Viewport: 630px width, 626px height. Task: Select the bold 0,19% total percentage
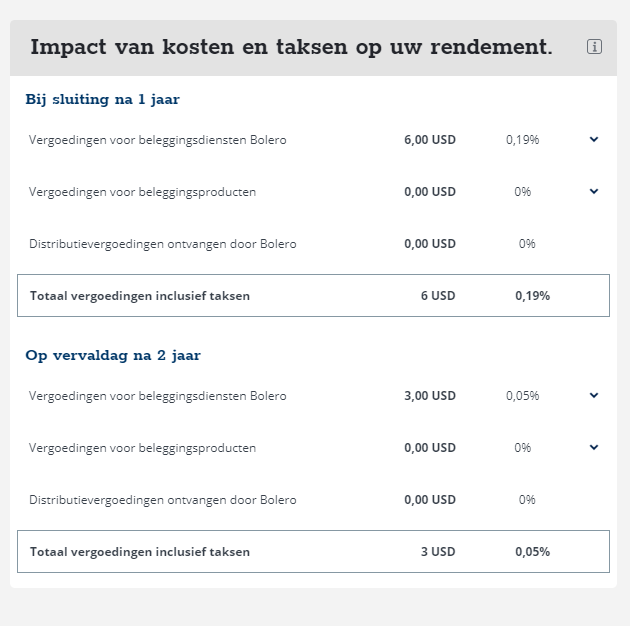click(x=532, y=296)
